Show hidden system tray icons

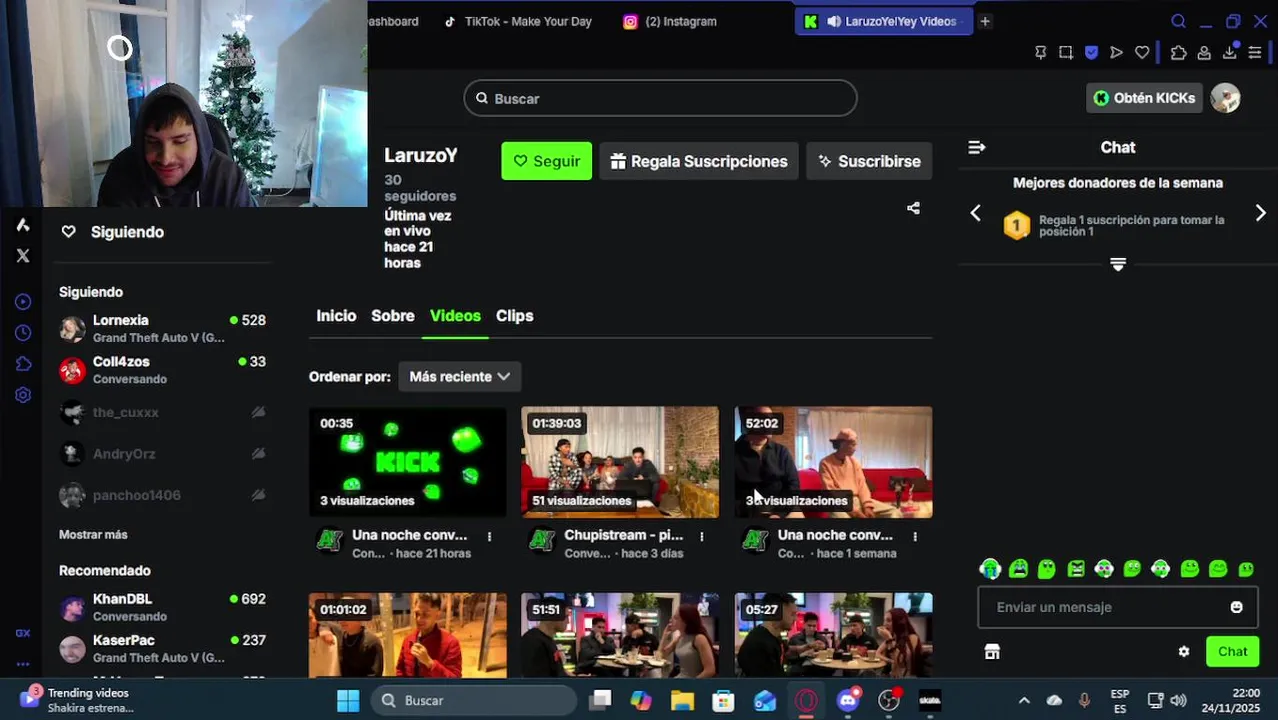click(1023, 701)
